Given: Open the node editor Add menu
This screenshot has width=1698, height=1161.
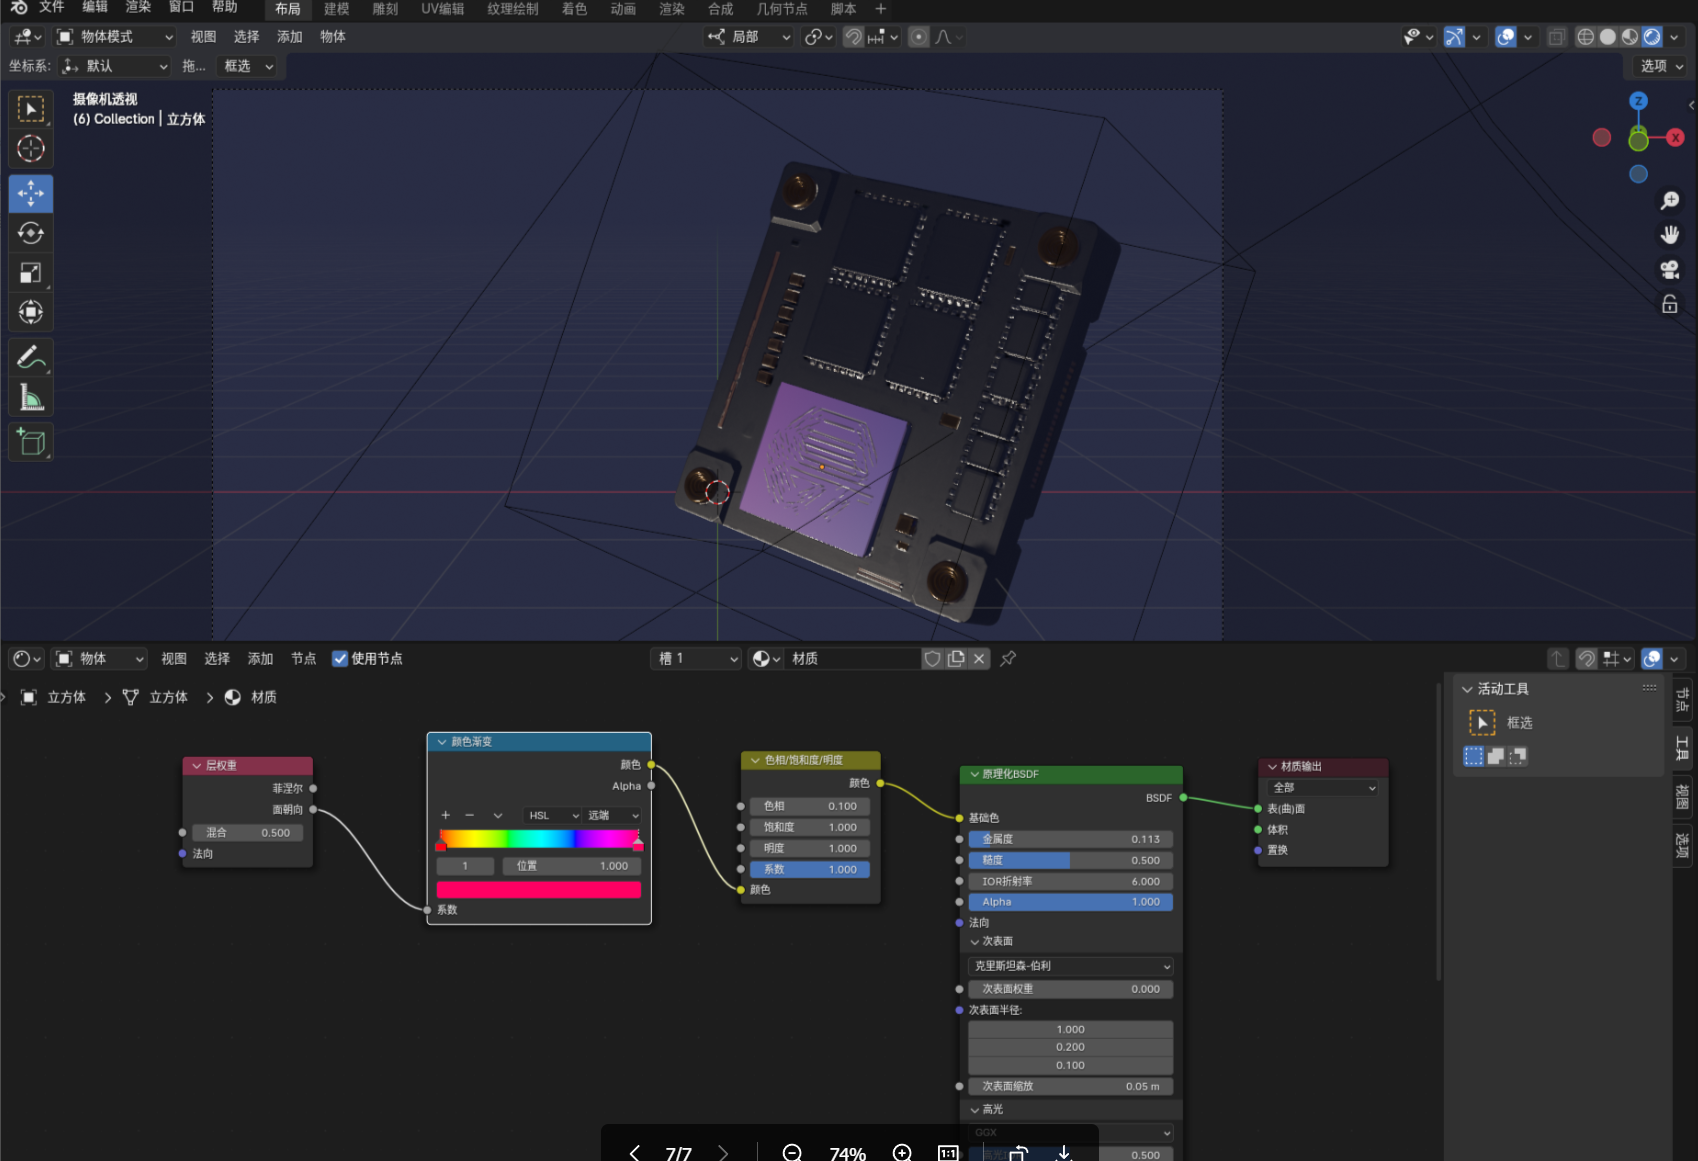Looking at the screenshot, I should (x=260, y=659).
